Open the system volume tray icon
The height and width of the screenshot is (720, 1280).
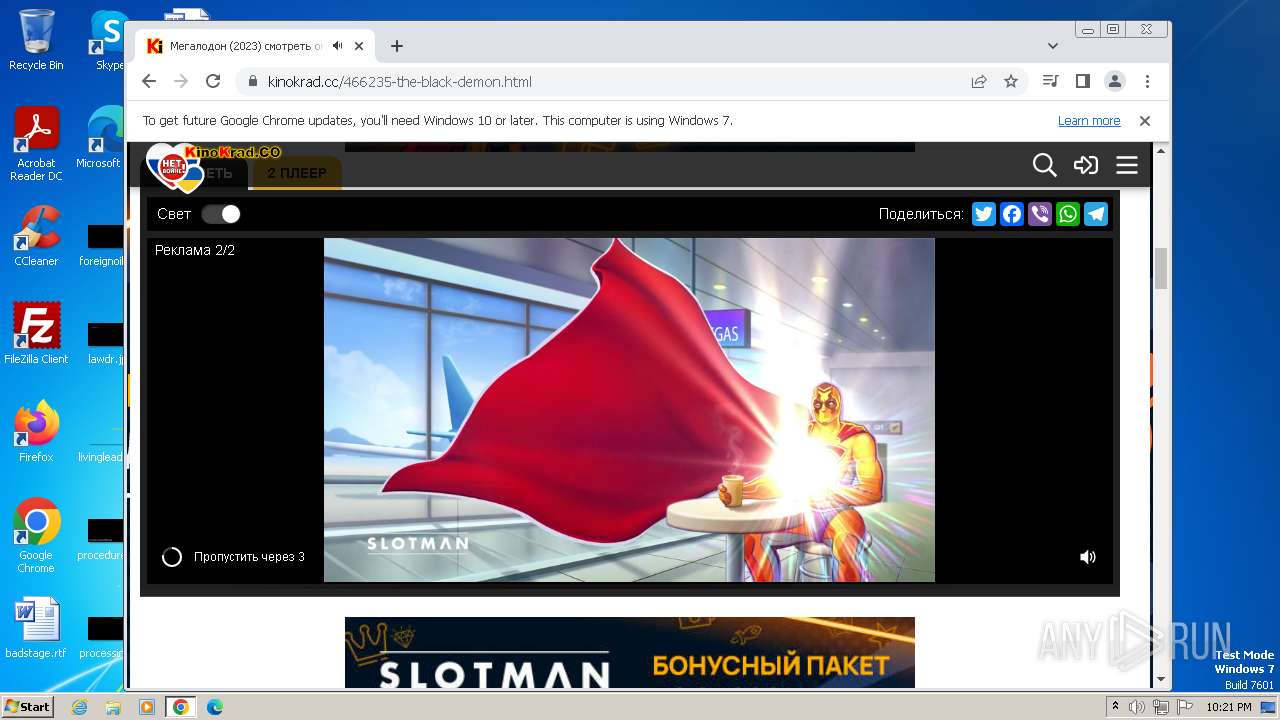tap(1137, 707)
